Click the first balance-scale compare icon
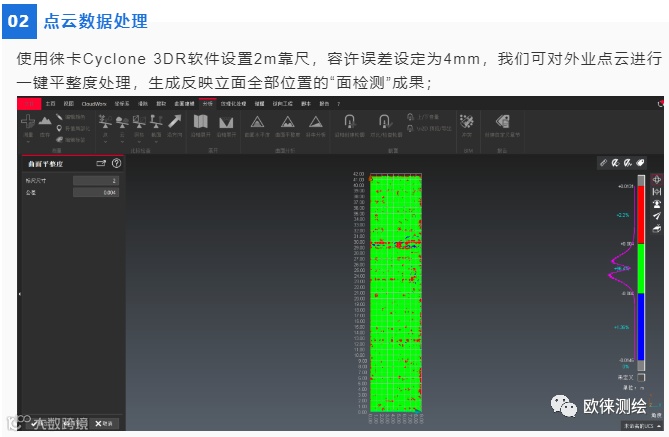Screen dimensions: 669x437 click(x=105, y=122)
